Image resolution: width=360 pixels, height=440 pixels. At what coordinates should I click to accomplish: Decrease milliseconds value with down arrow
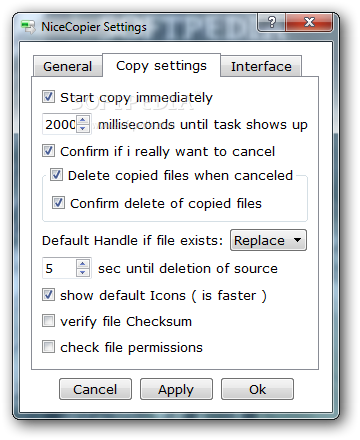[x=83, y=128]
